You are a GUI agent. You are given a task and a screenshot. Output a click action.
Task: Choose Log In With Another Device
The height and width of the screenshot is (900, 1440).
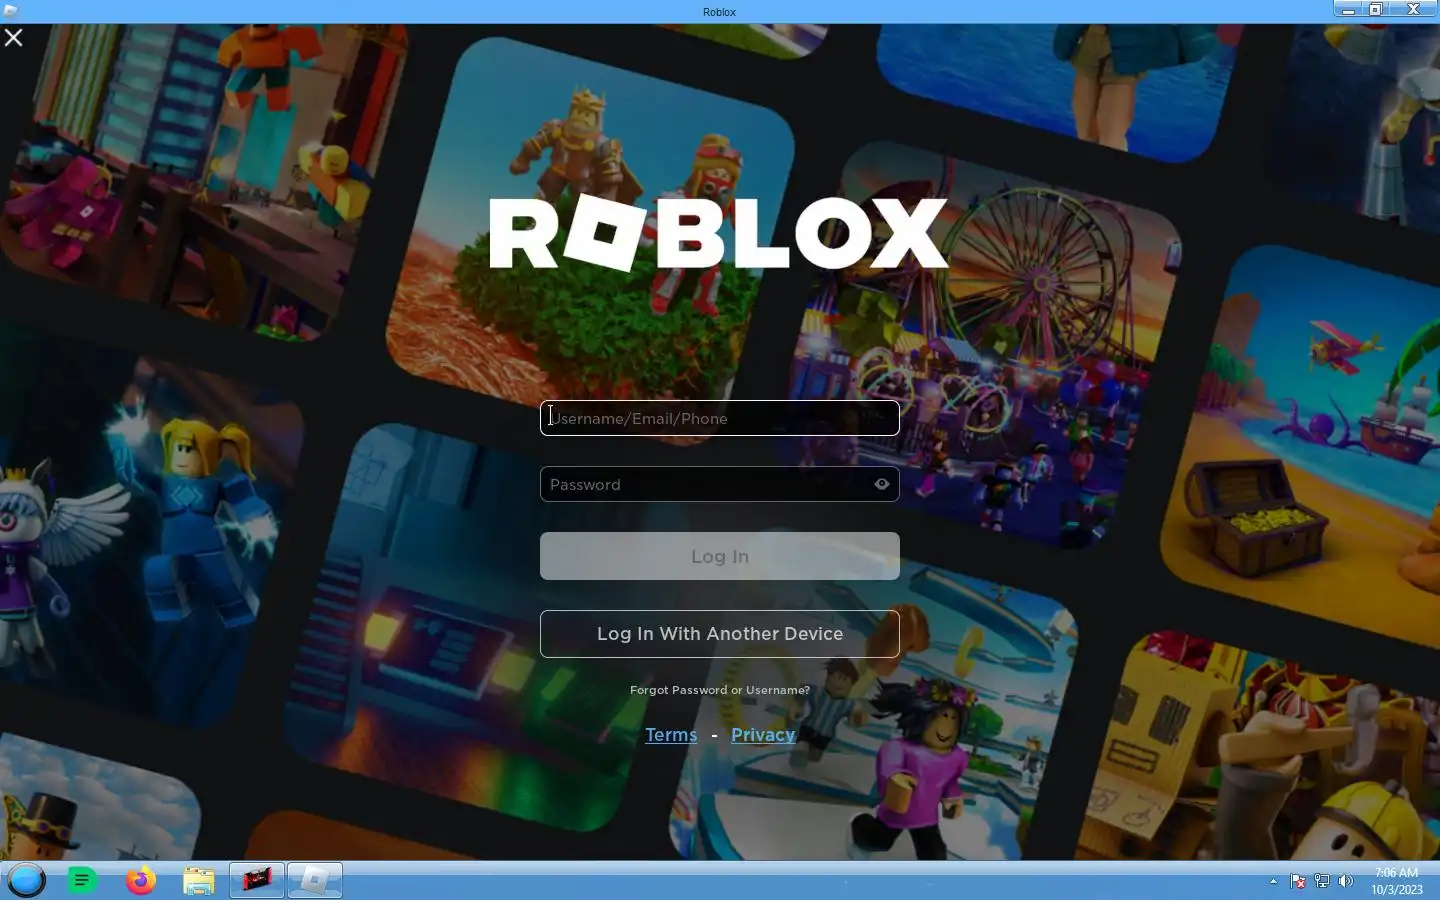coord(720,634)
